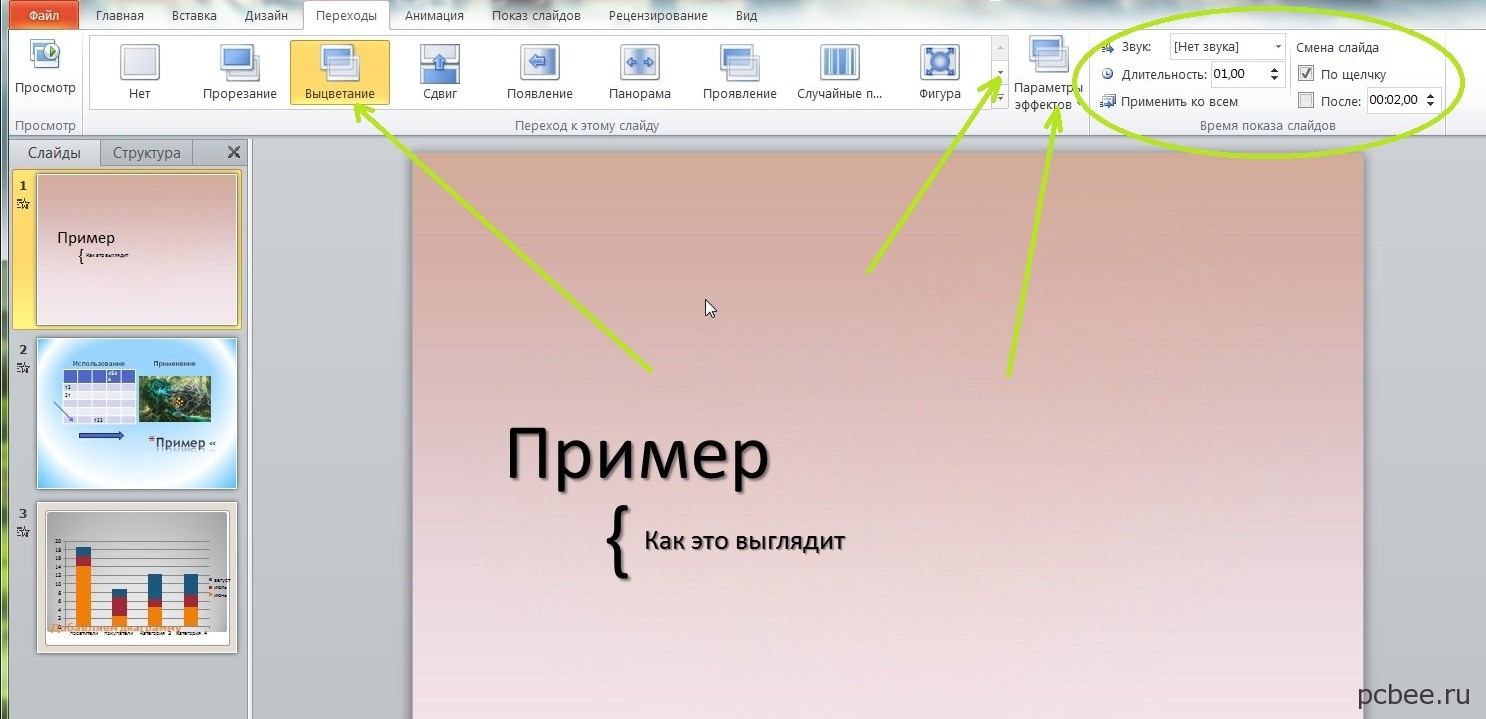Open Параметры эффектов options
The height and width of the screenshot is (719, 1486).
tap(1049, 75)
